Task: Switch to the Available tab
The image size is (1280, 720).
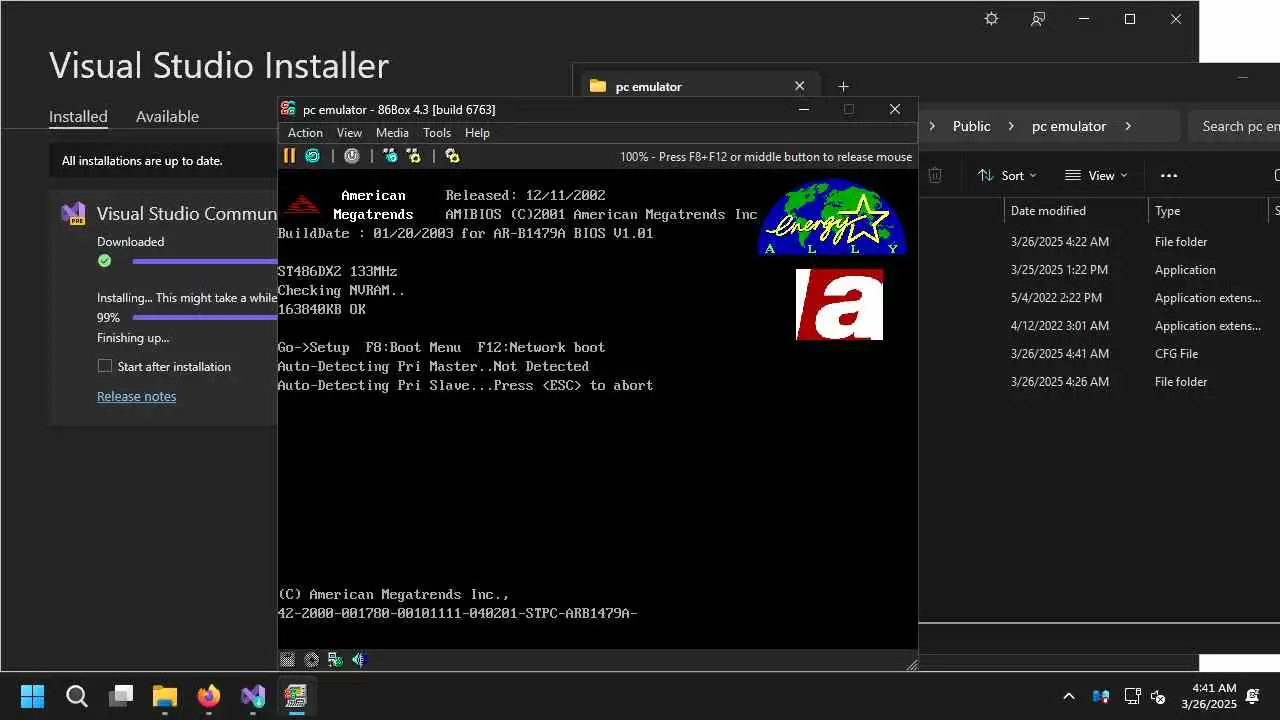Action: pyautogui.click(x=167, y=116)
